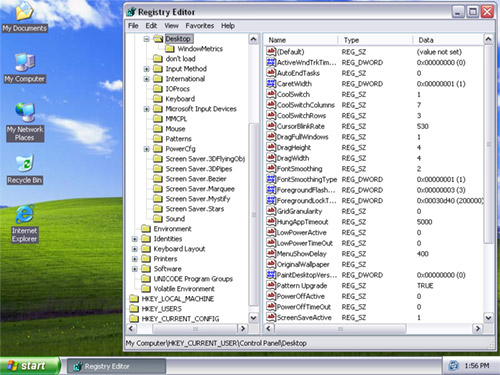Select the MMCPL key
Image resolution: width=500 pixels, height=375 pixels.
click(x=176, y=119)
